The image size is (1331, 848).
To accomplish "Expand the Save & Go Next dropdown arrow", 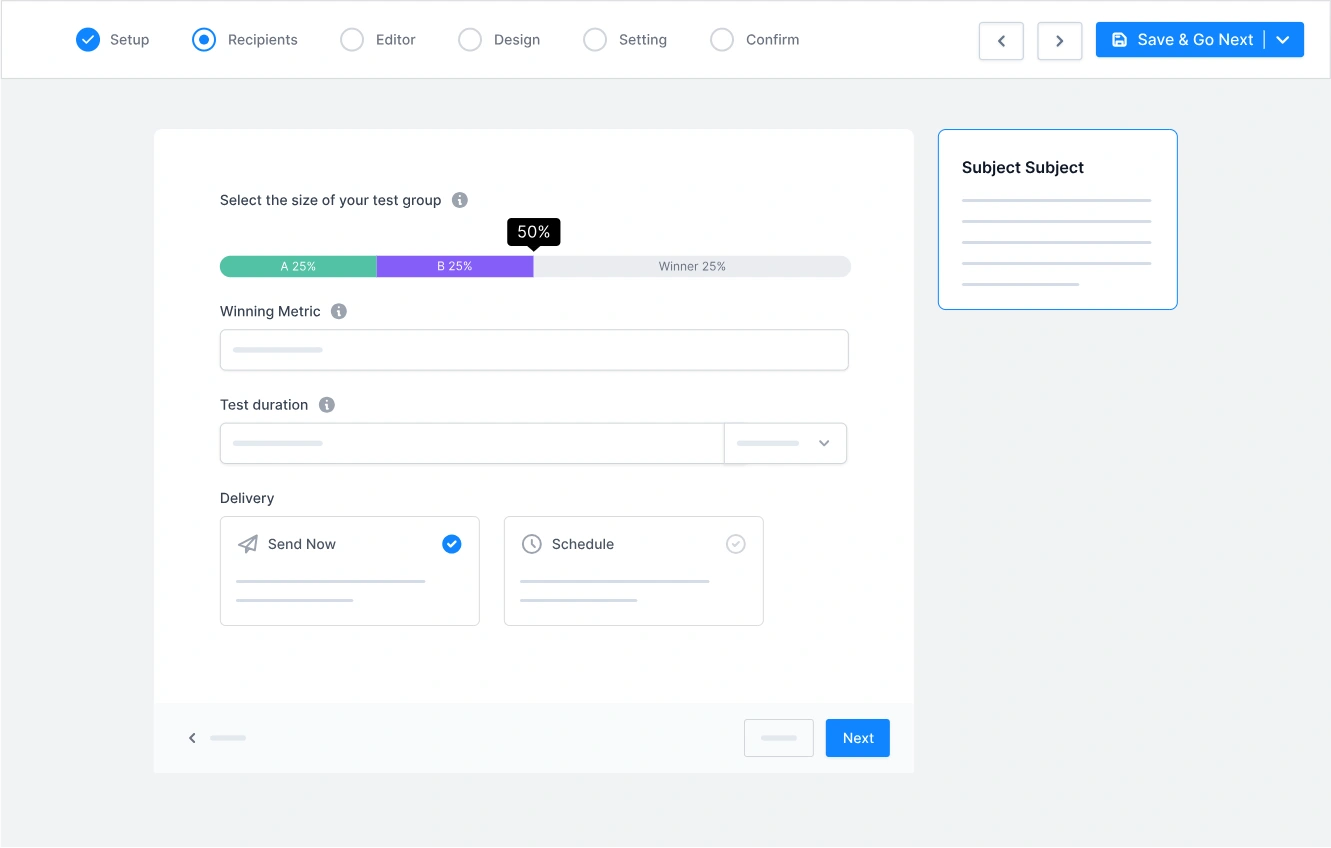I will click(x=1283, y=40).
